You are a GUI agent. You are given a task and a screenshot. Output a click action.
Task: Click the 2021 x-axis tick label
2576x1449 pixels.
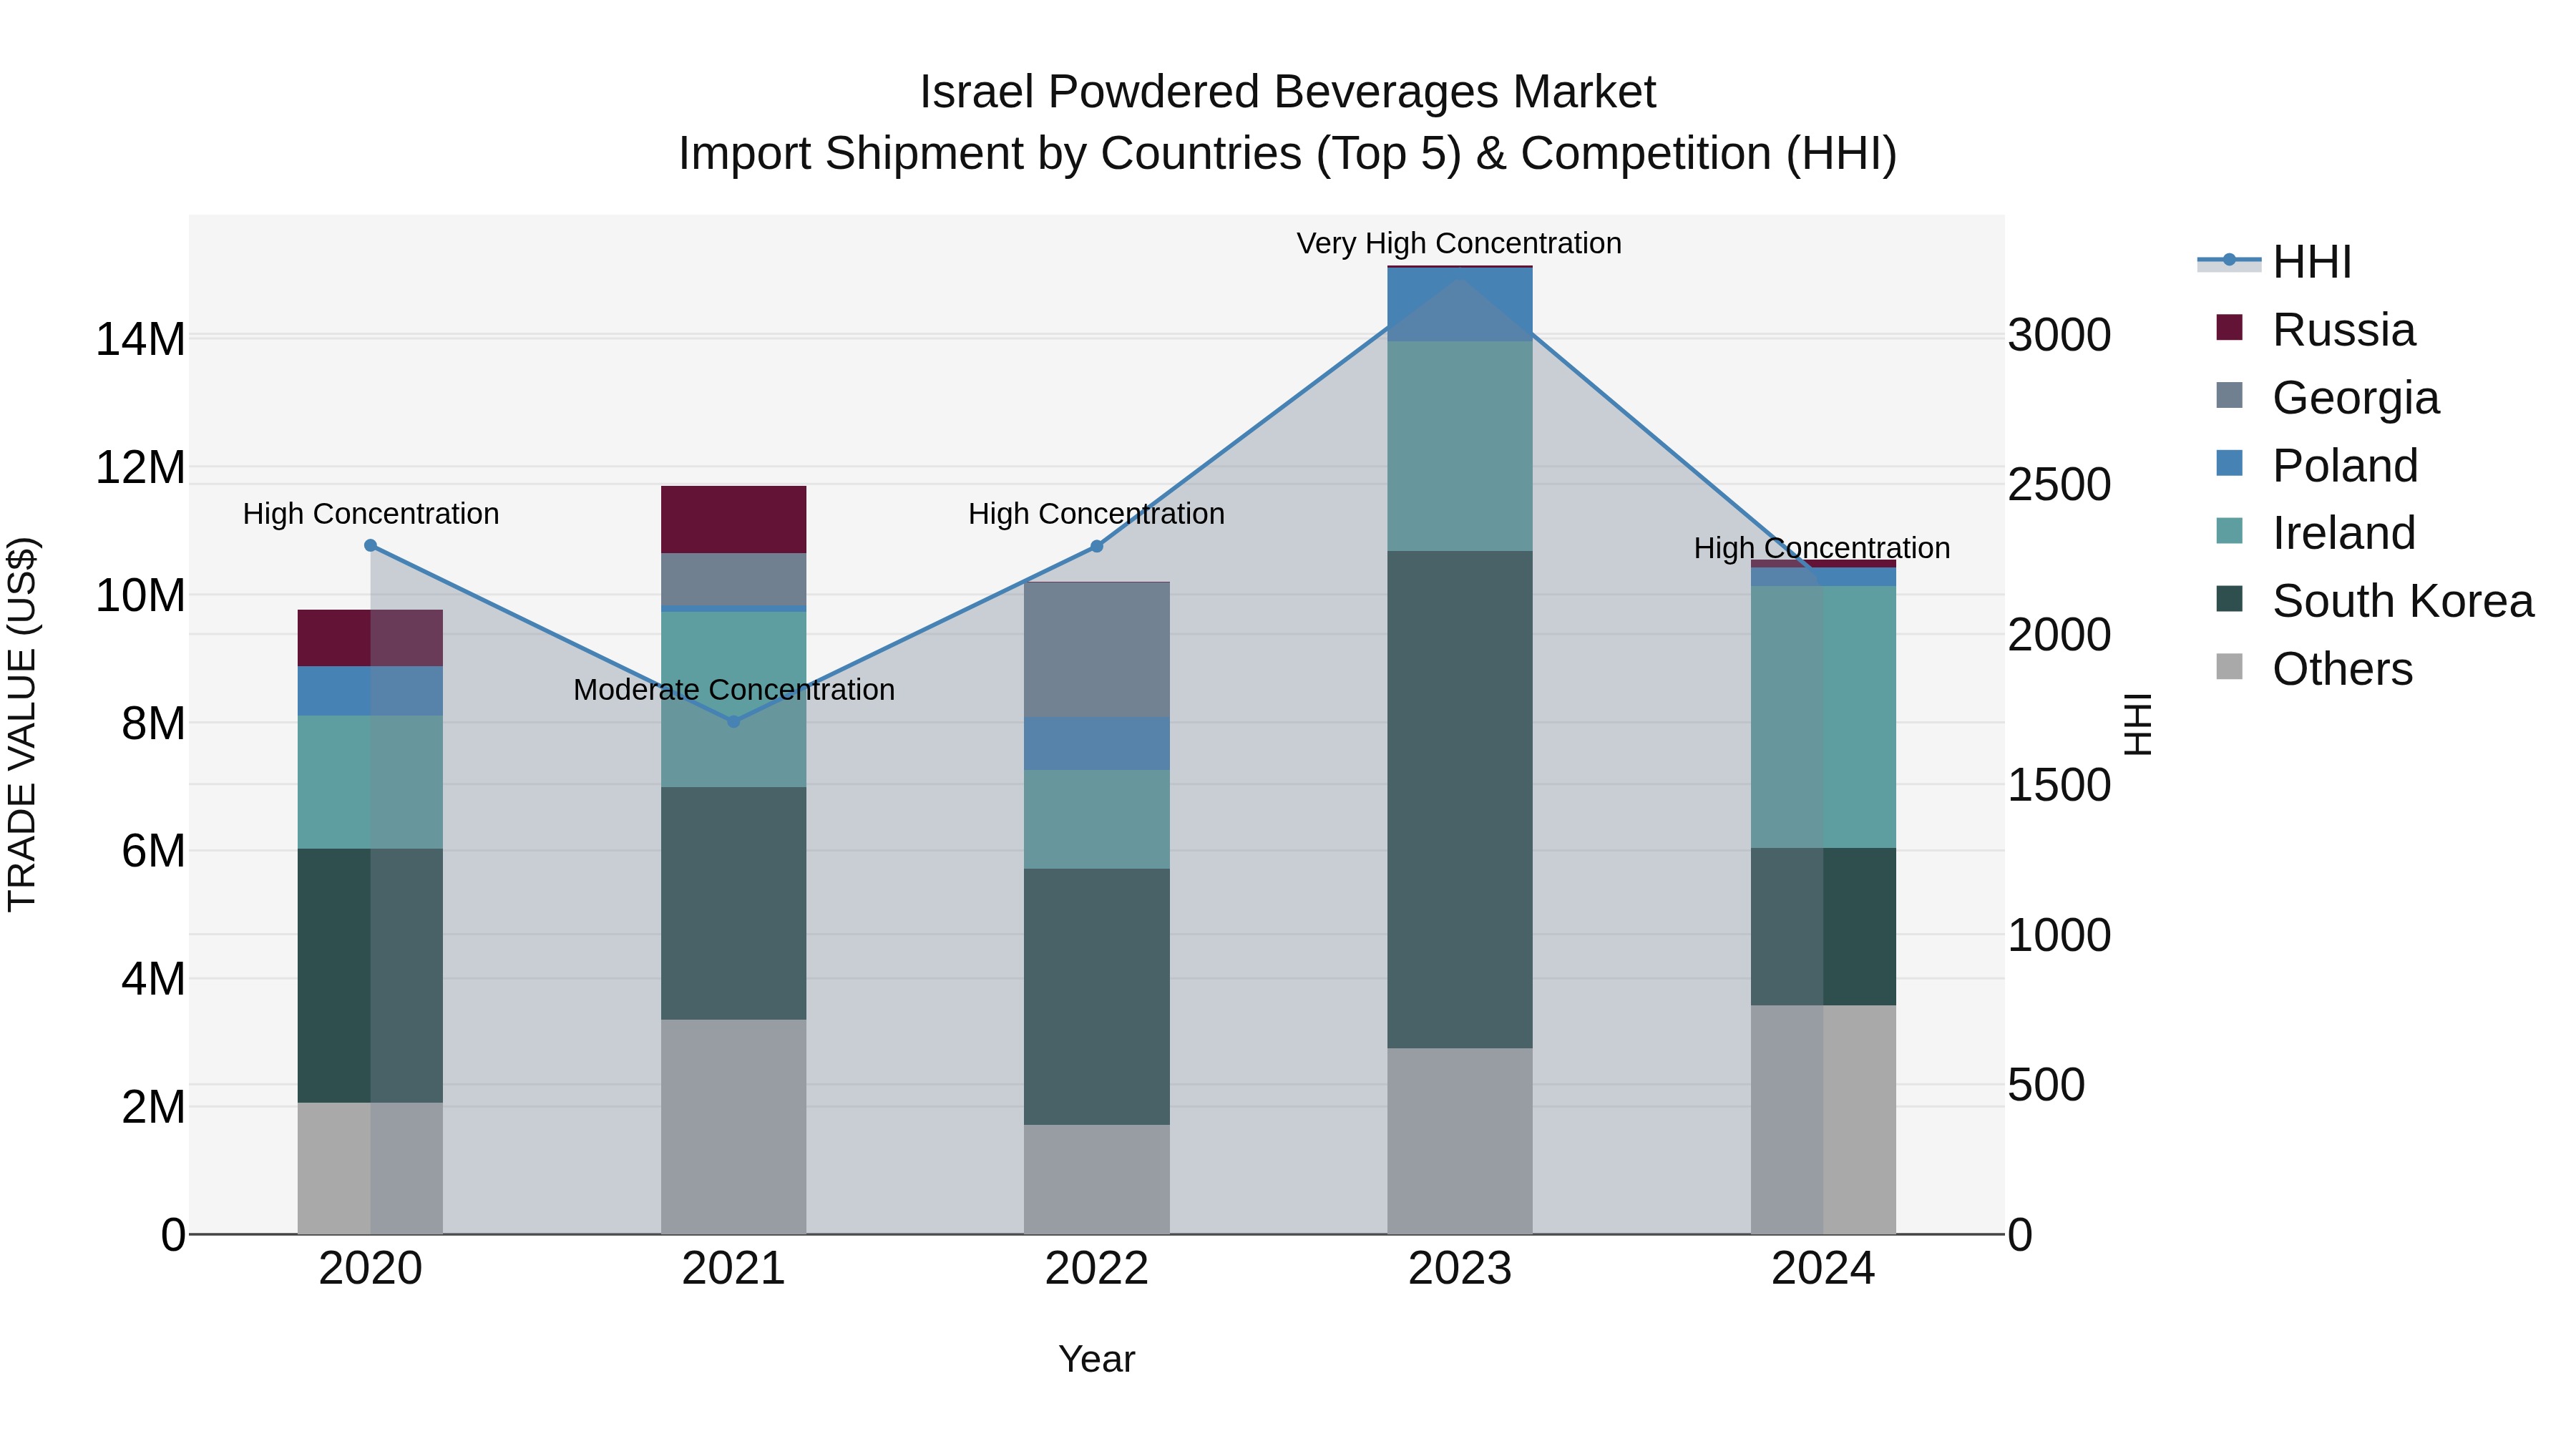(733, 1269)
